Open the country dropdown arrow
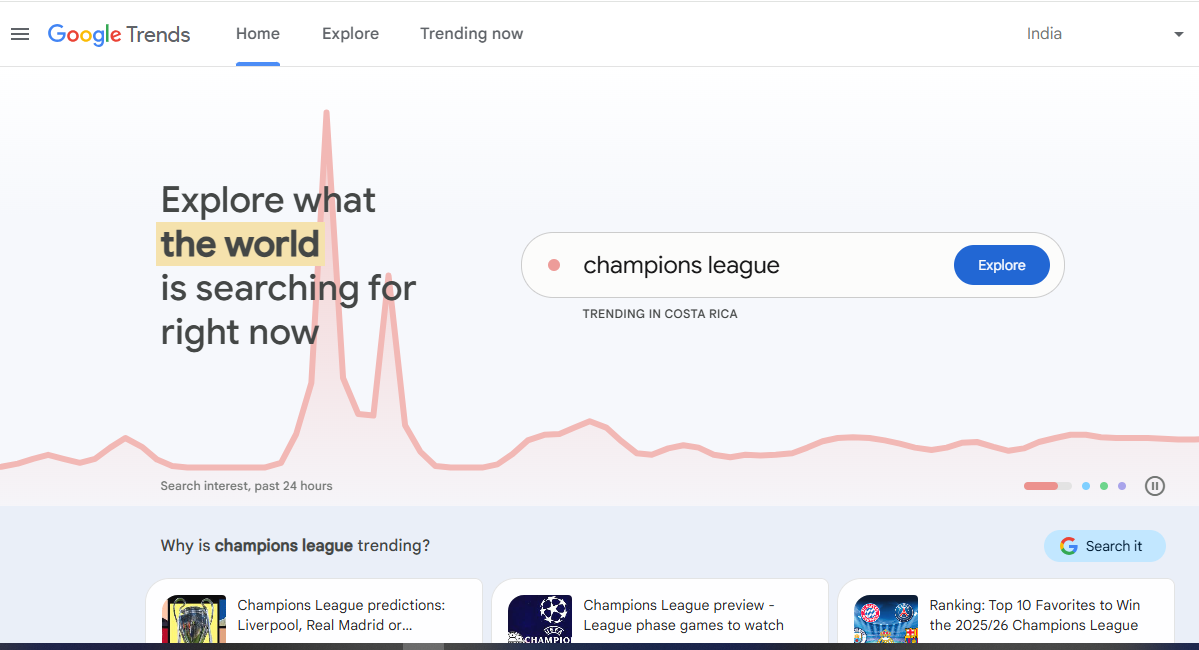 point(1179,33)
